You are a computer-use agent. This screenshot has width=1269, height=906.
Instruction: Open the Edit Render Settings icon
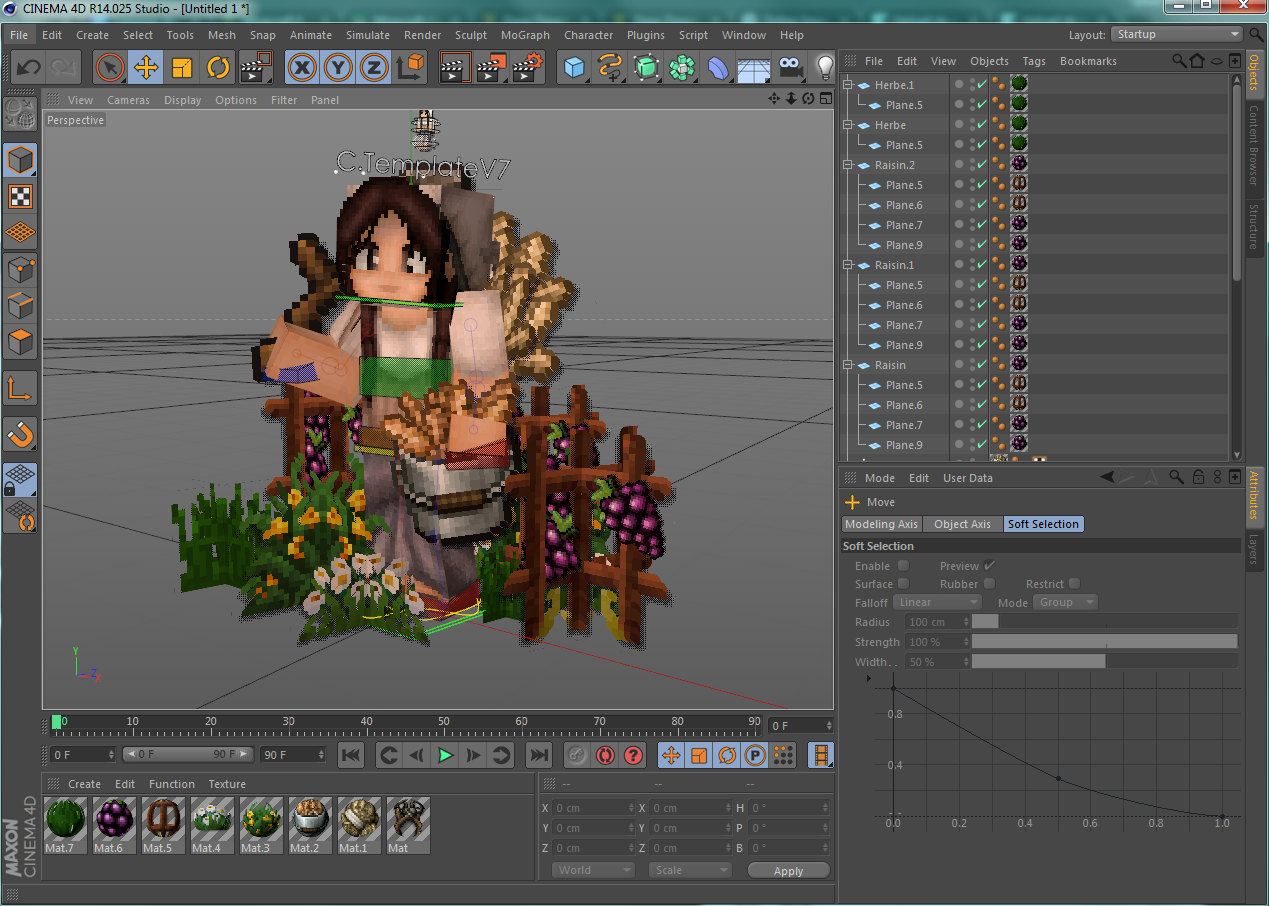pyautogui.click(x=527, y=68)
